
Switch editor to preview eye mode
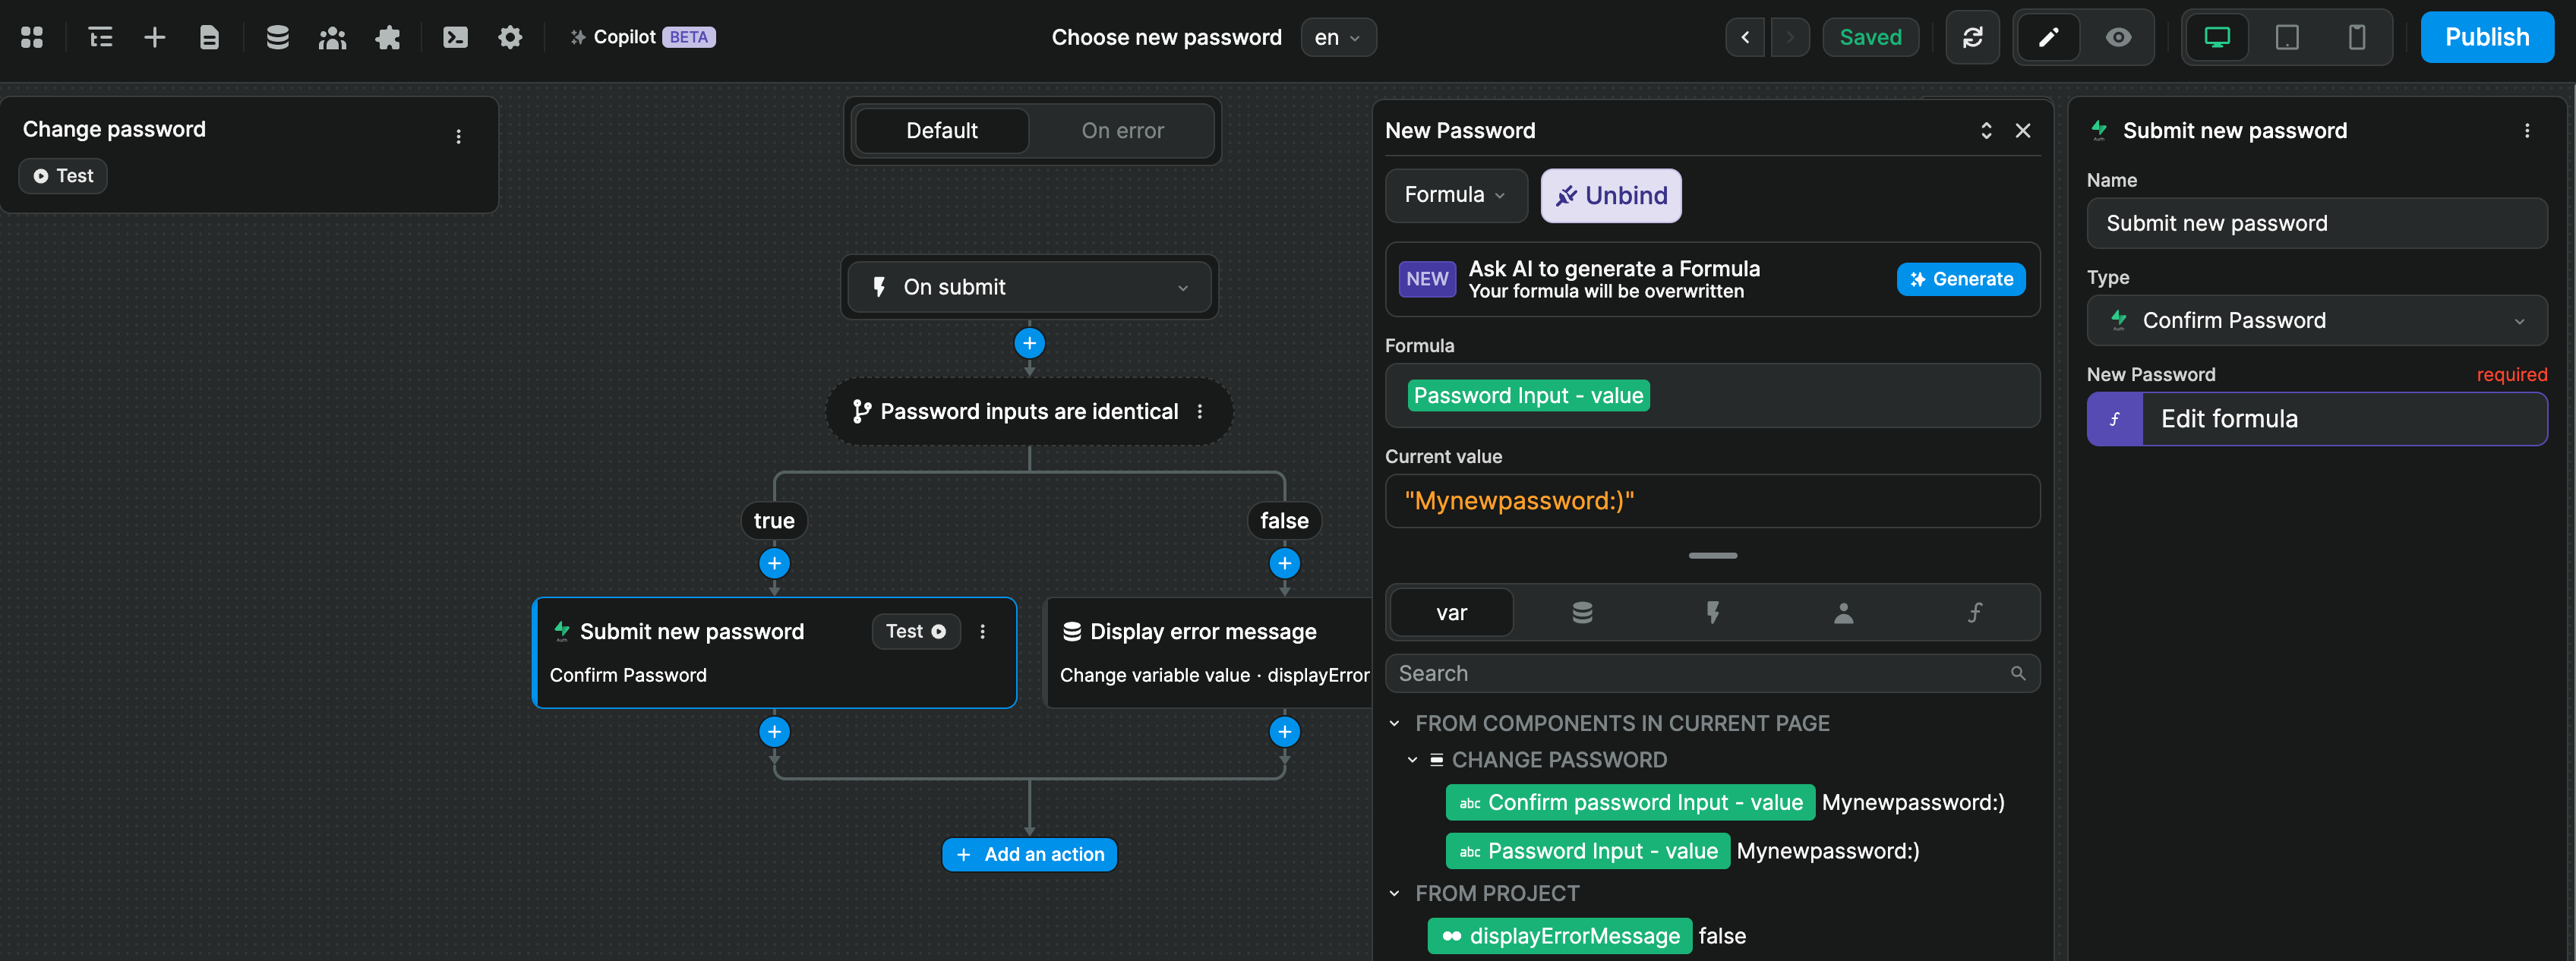pyautogui.click(x=2119, y=37)
